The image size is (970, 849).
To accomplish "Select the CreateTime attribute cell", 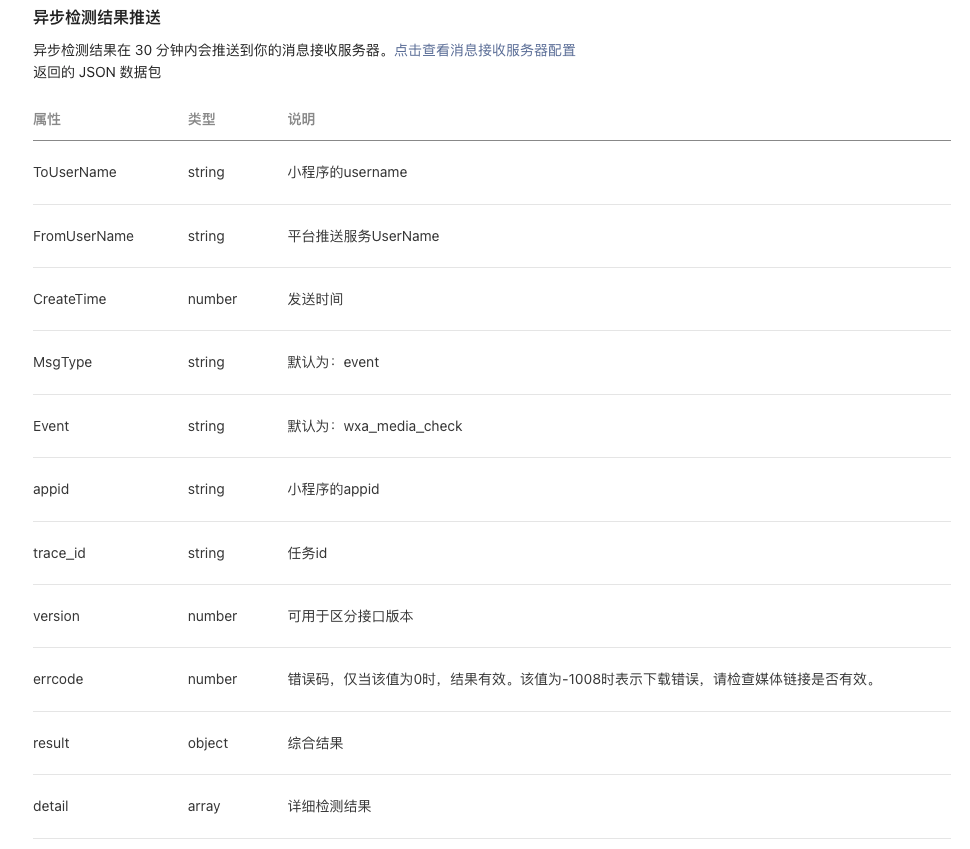I will tap(70, 299).
